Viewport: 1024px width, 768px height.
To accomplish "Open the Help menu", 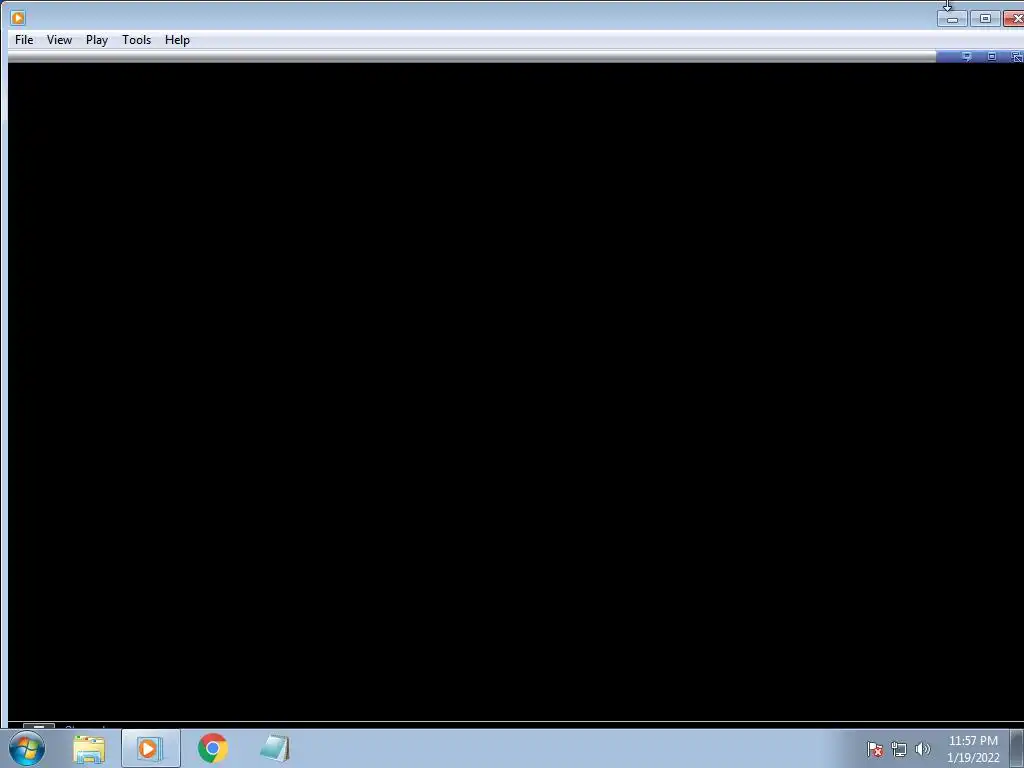I will coord(177,40).
